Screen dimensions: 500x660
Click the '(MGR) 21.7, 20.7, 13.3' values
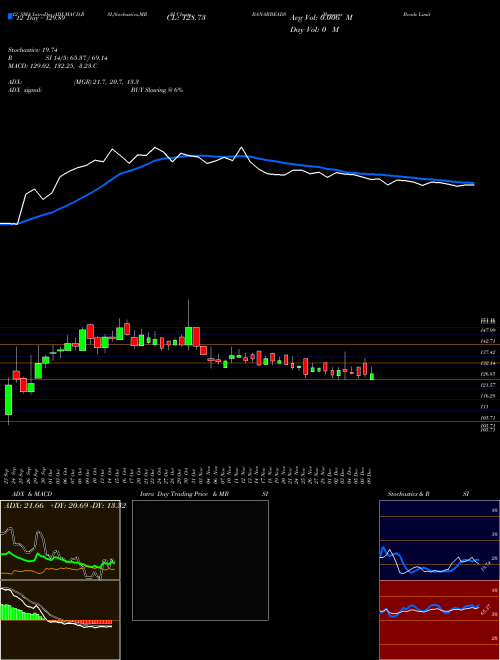106,82
